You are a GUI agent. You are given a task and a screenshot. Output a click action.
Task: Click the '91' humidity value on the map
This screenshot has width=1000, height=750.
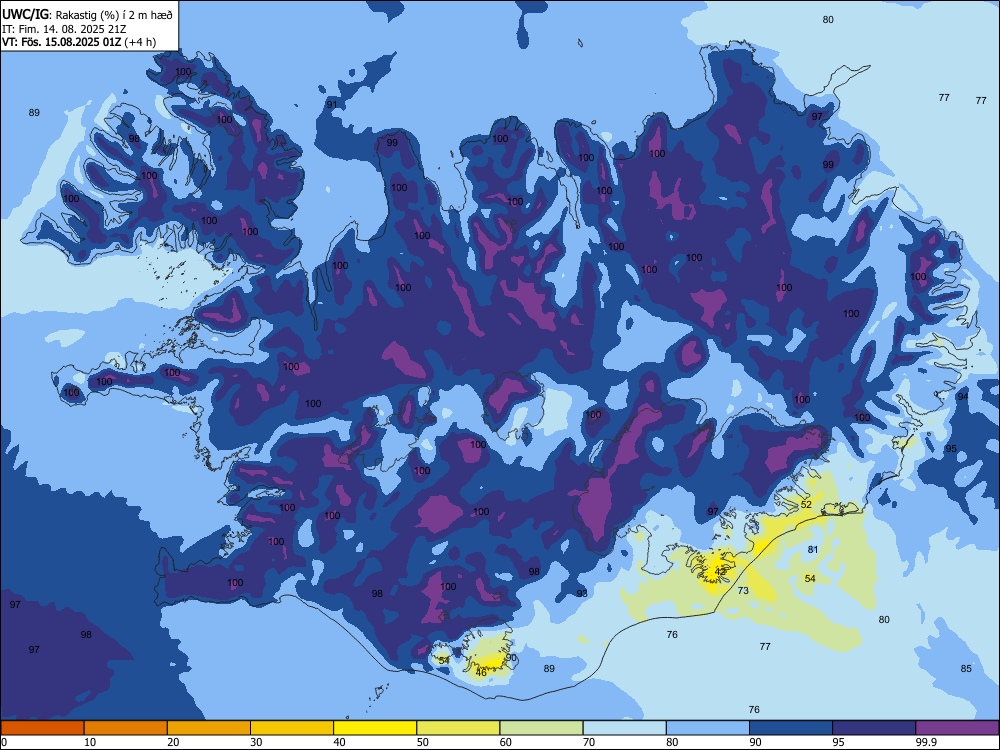tap(332, 105)
